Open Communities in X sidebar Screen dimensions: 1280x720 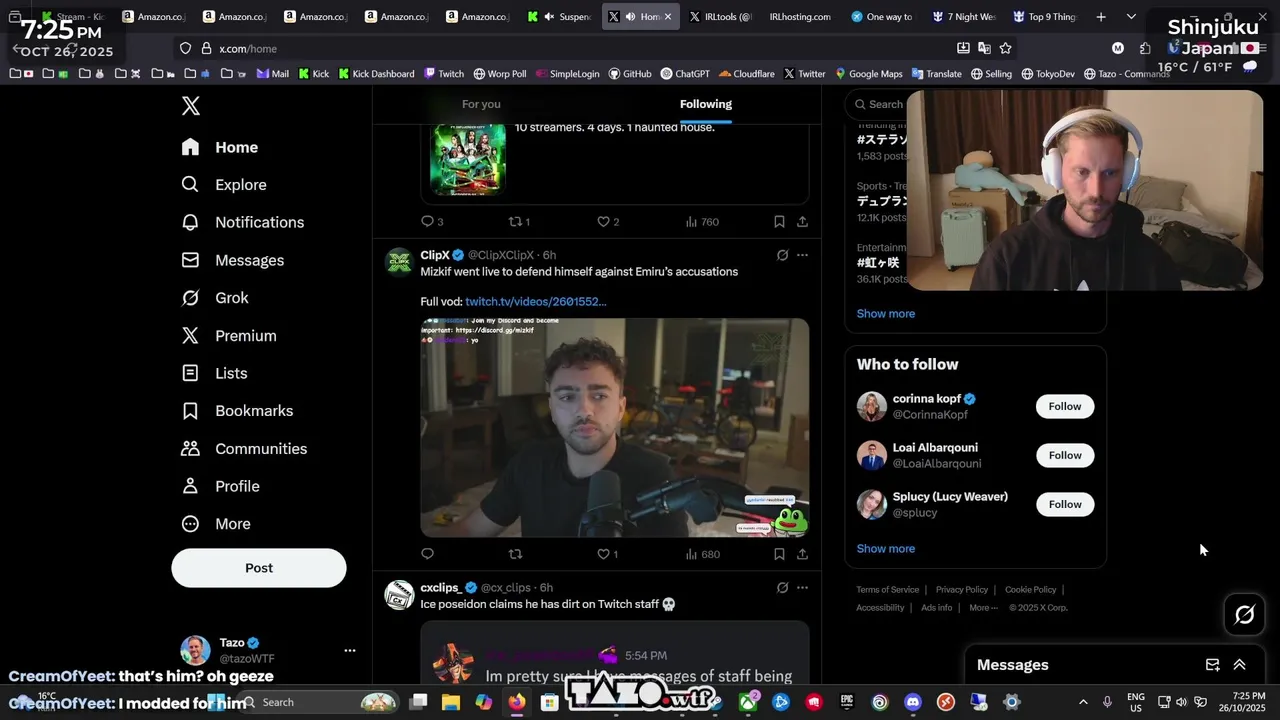[x=244, y=449]
